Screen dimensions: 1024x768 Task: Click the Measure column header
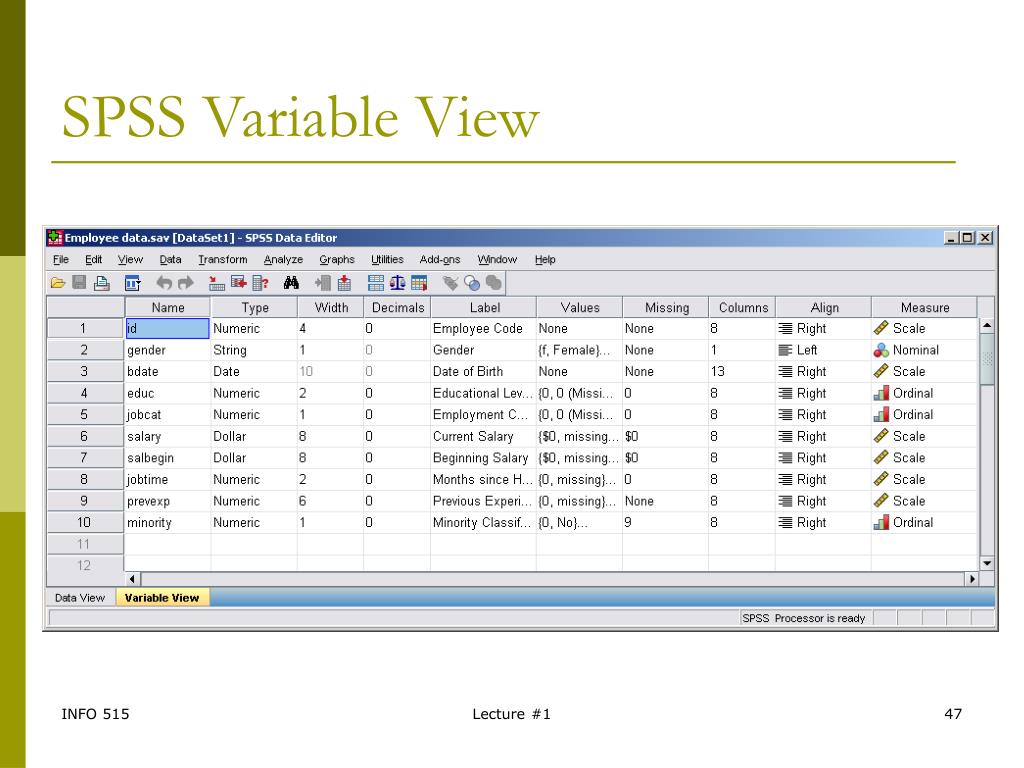924,307
